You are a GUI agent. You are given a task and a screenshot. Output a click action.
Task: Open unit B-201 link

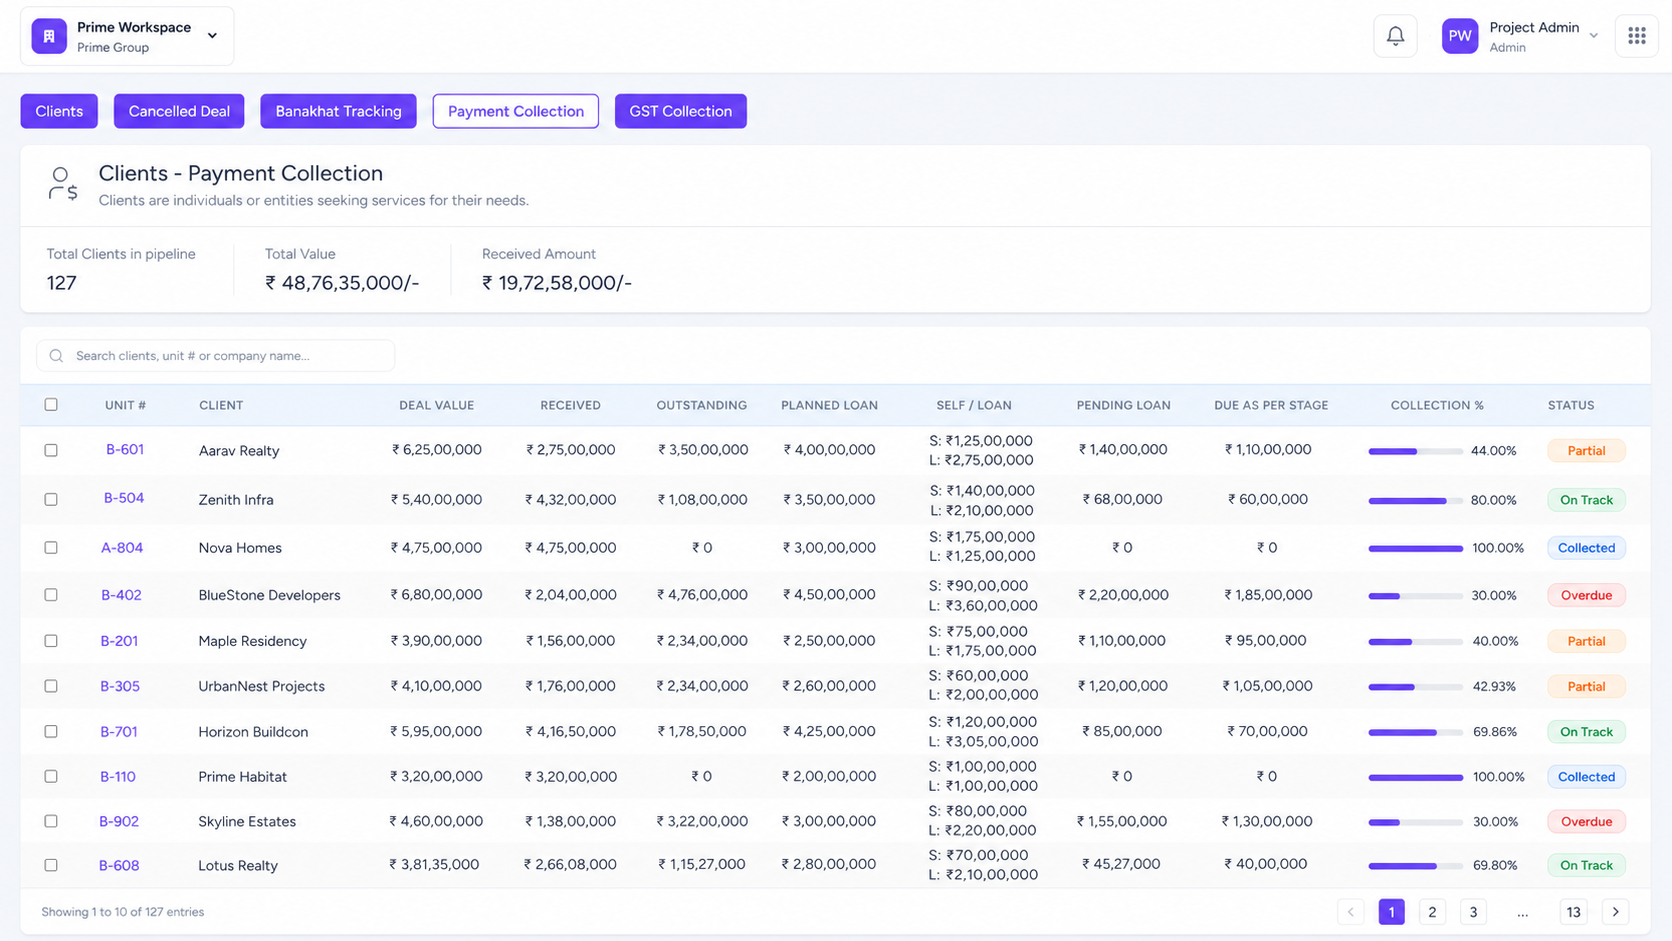(119, 641)
